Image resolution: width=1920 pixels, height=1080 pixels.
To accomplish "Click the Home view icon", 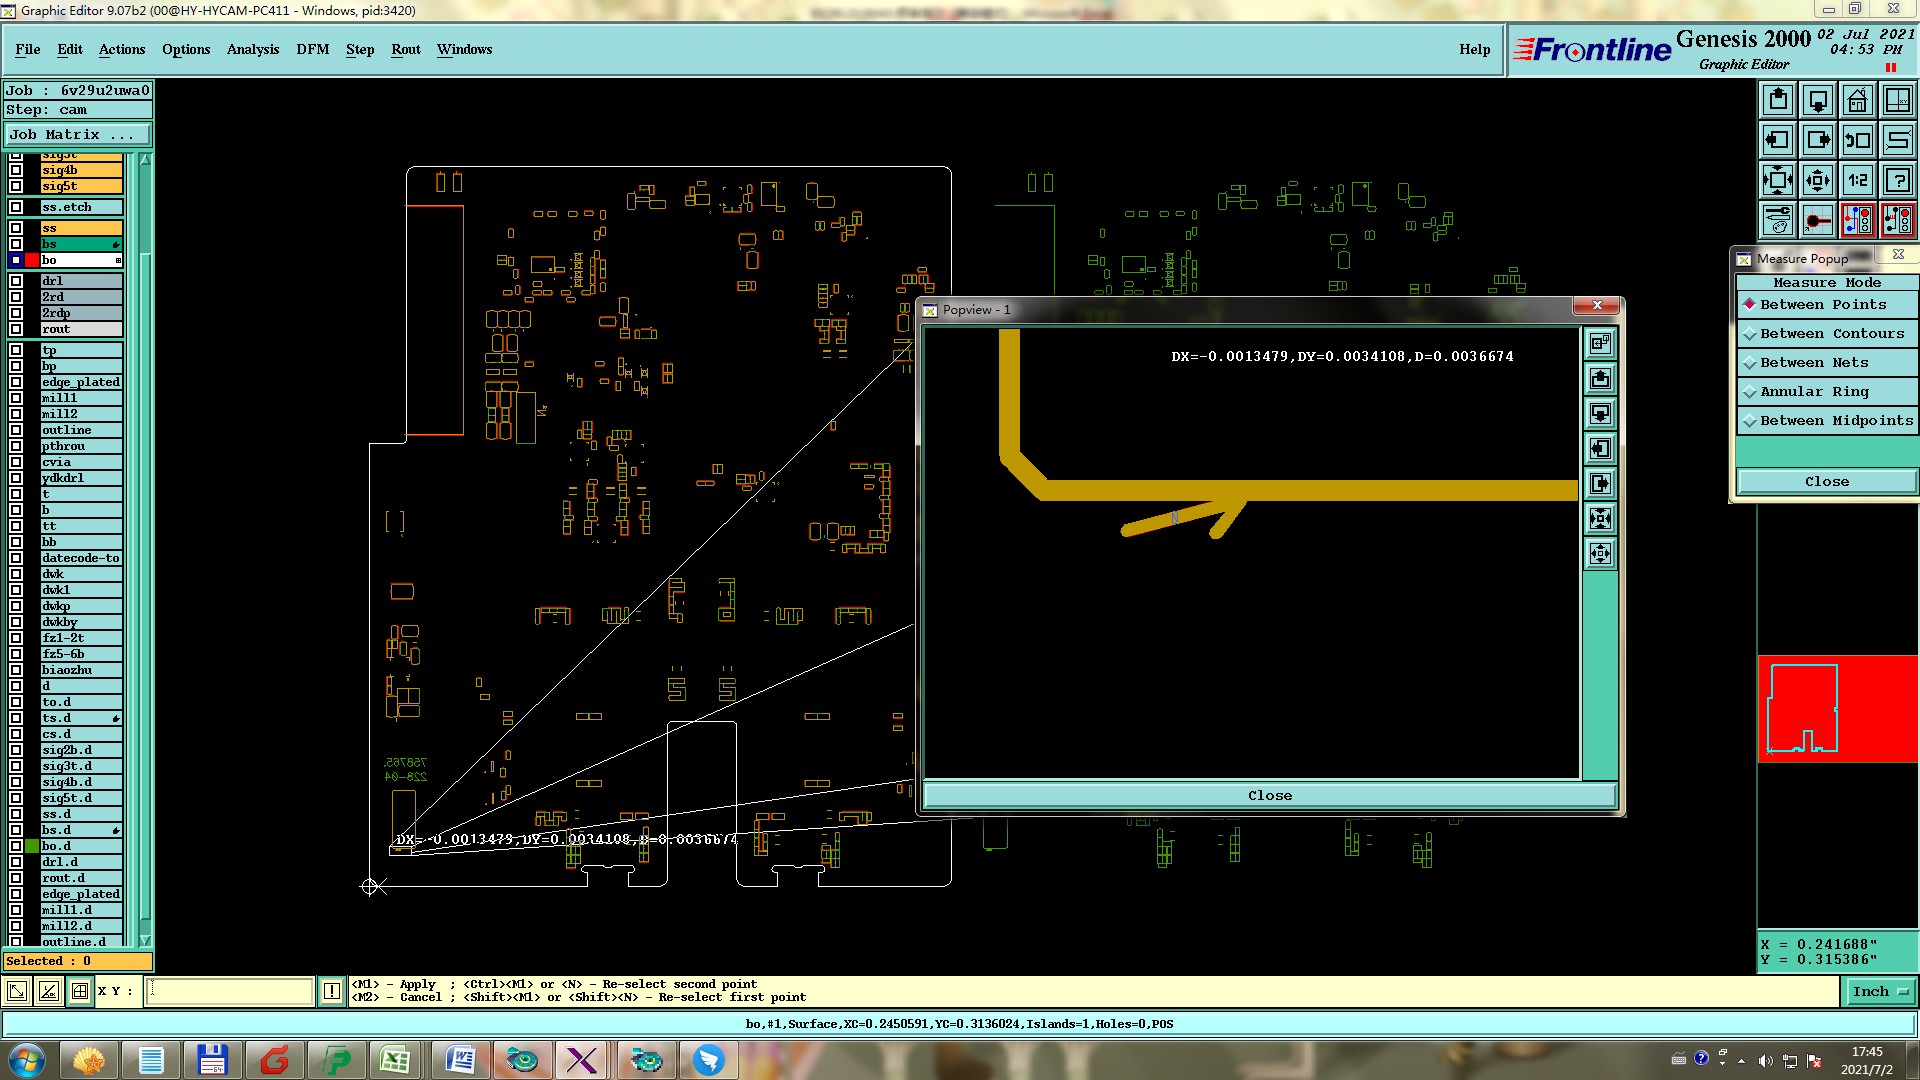I will pos(1857,100).
